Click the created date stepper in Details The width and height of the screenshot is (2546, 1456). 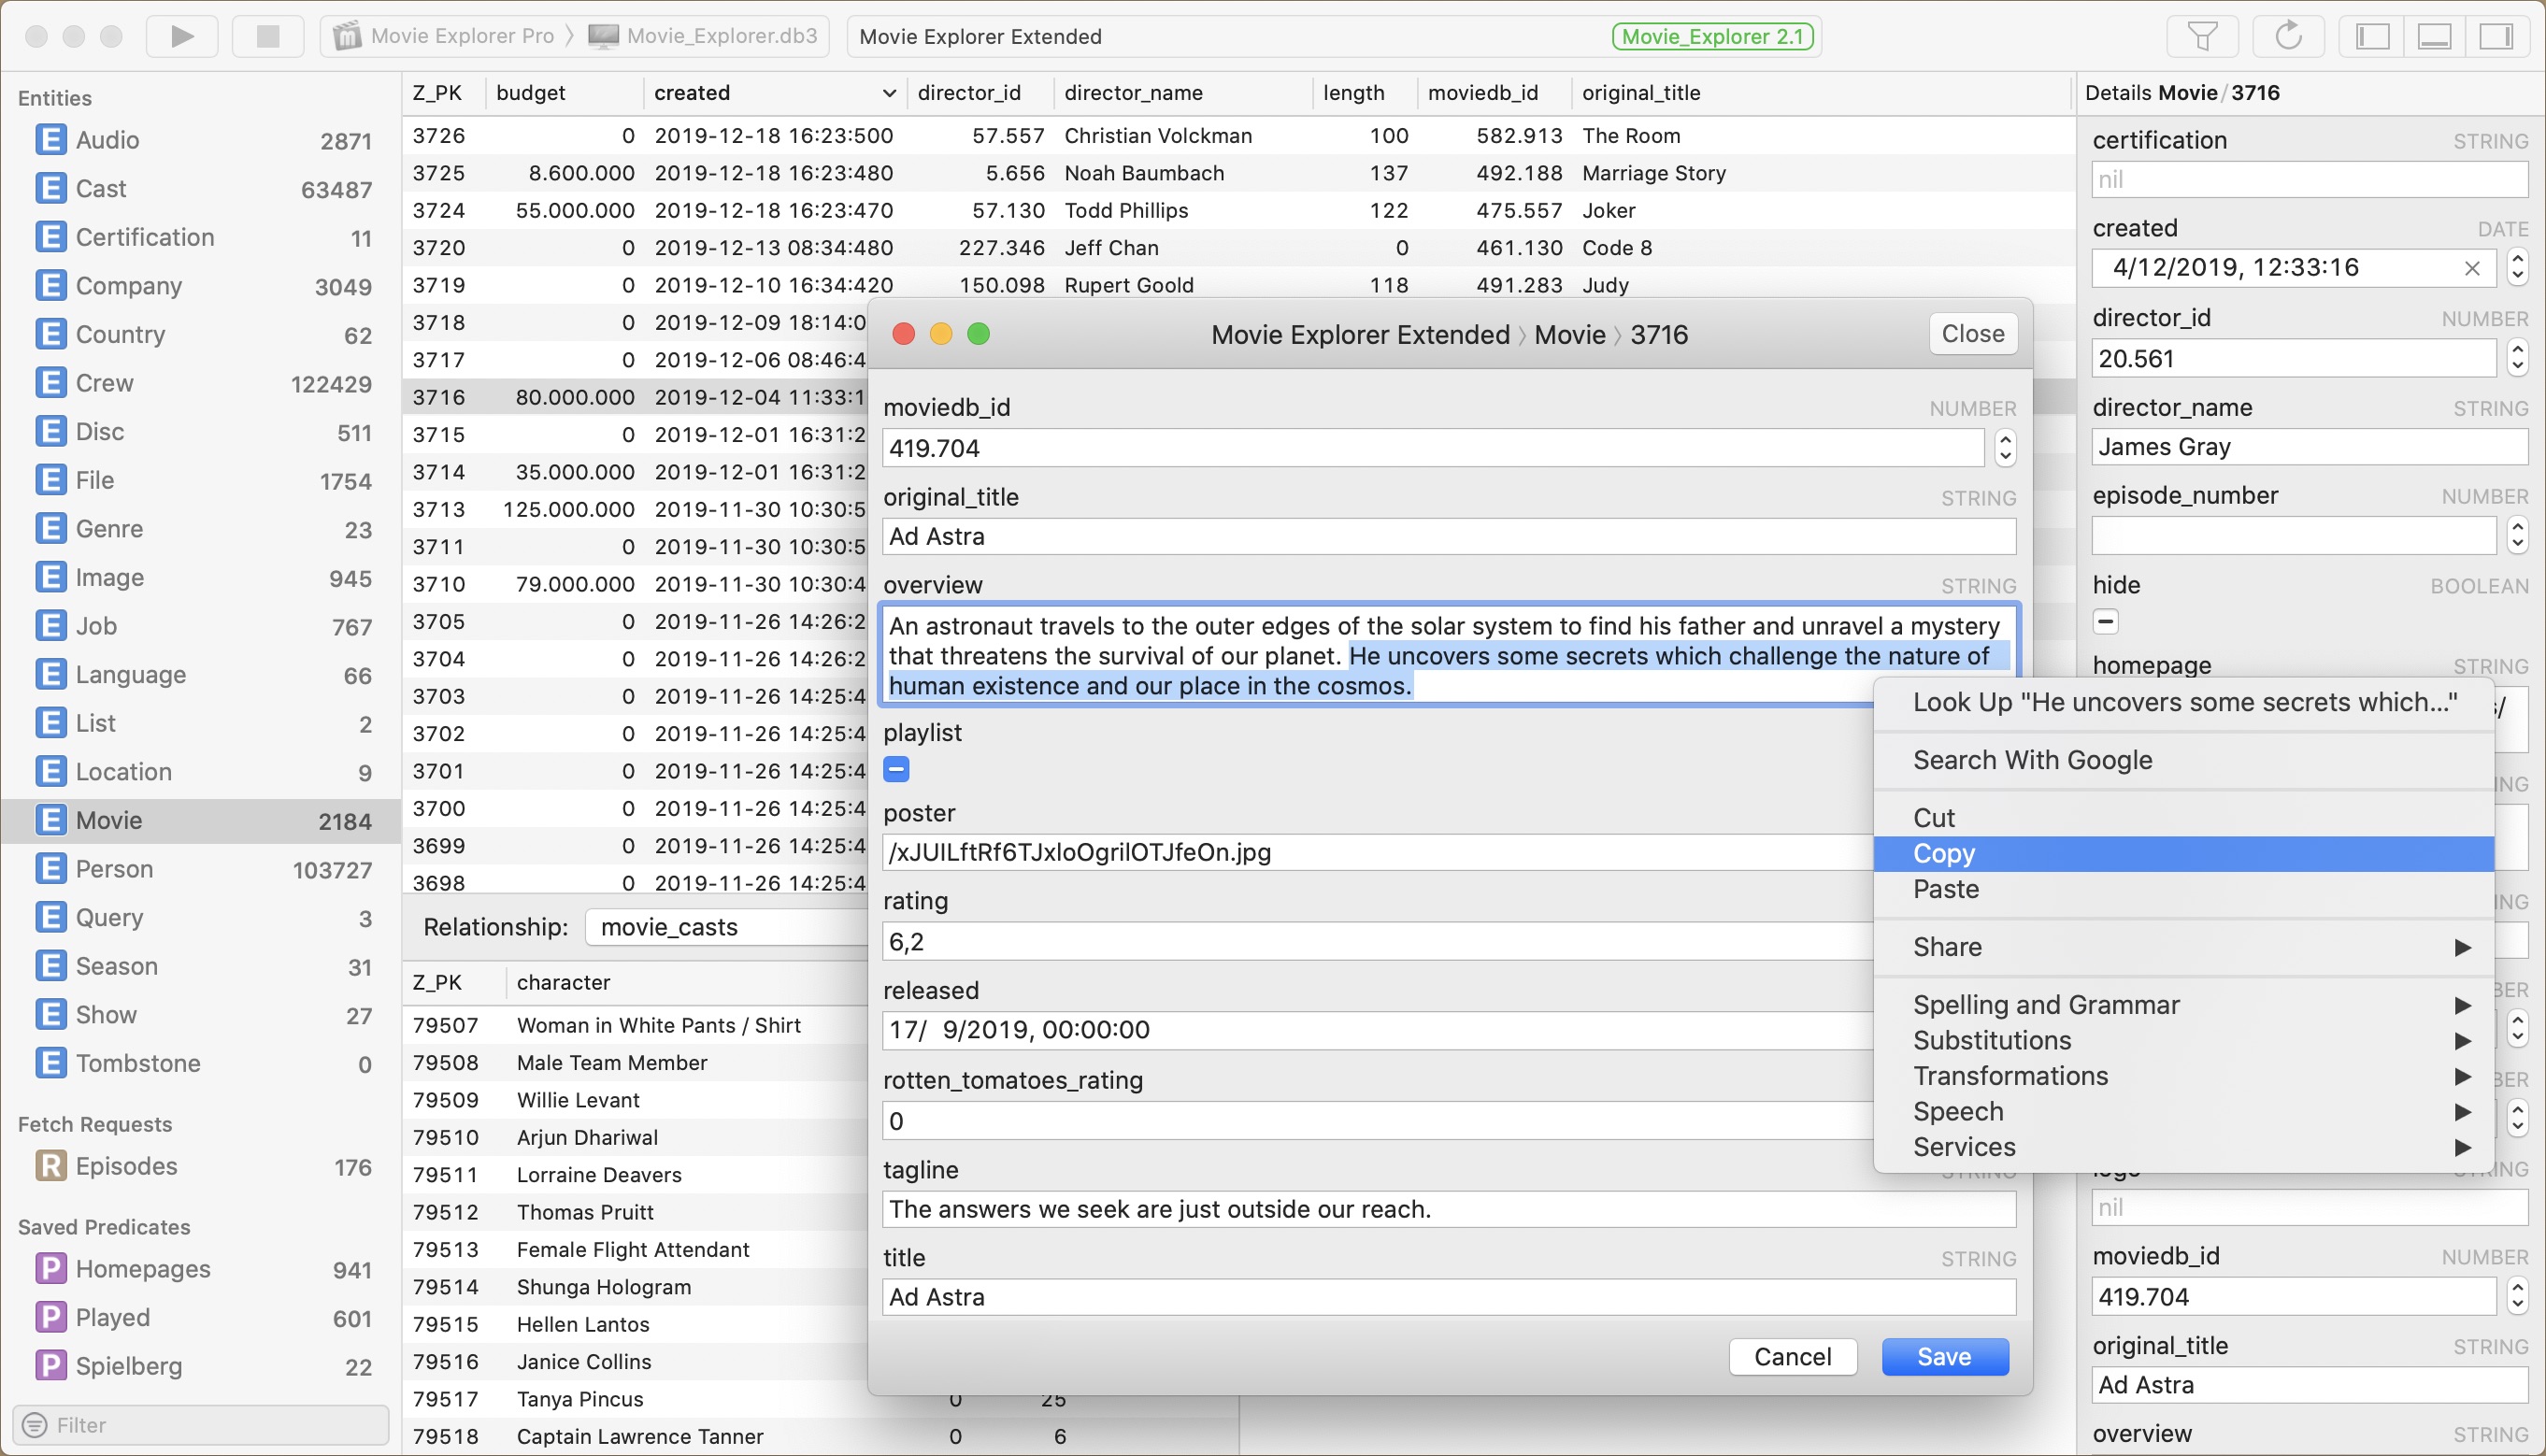point(2517,267)
